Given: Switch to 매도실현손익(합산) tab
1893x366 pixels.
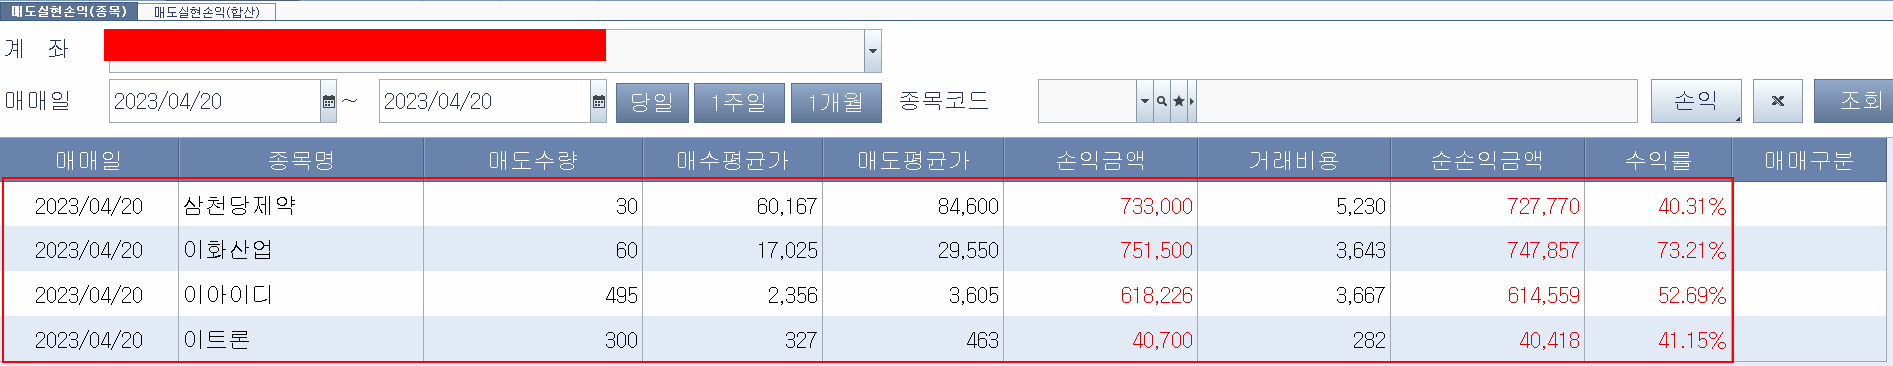Looking at the screenshot, I should (206, 12).
